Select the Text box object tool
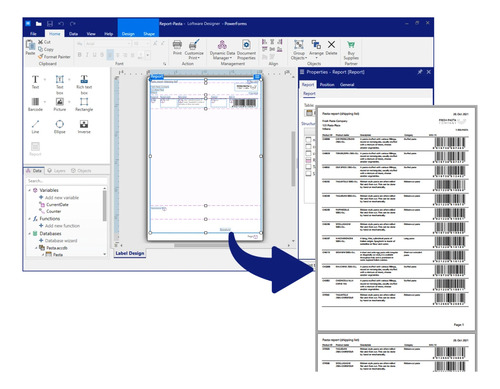Screen dimensions: 500x389 pos(60,85)
